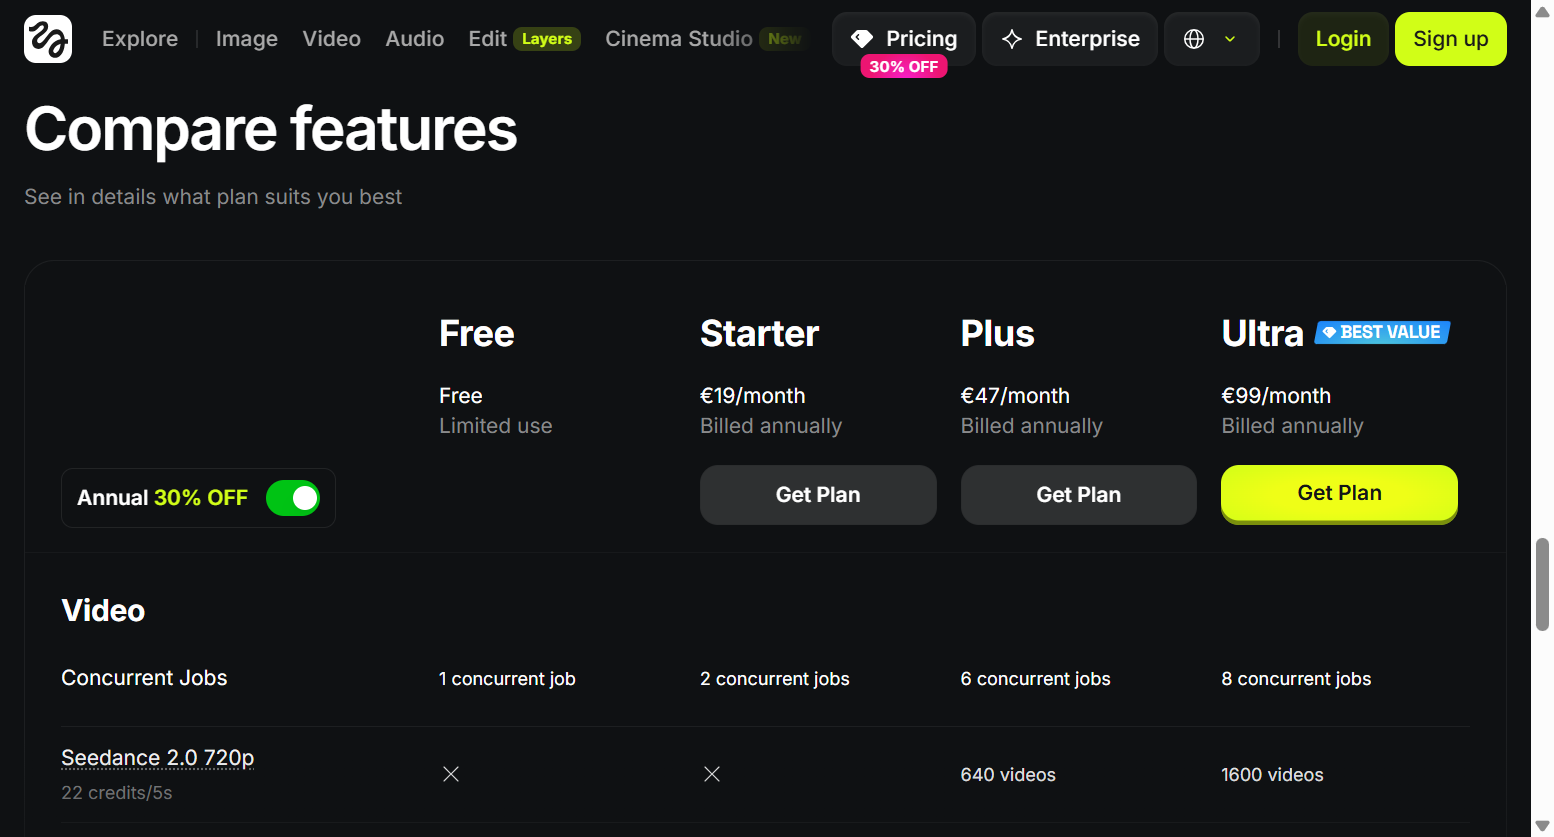Click the "Limited use" text under Free
1554x837 pixels.
tap(496, 426)
